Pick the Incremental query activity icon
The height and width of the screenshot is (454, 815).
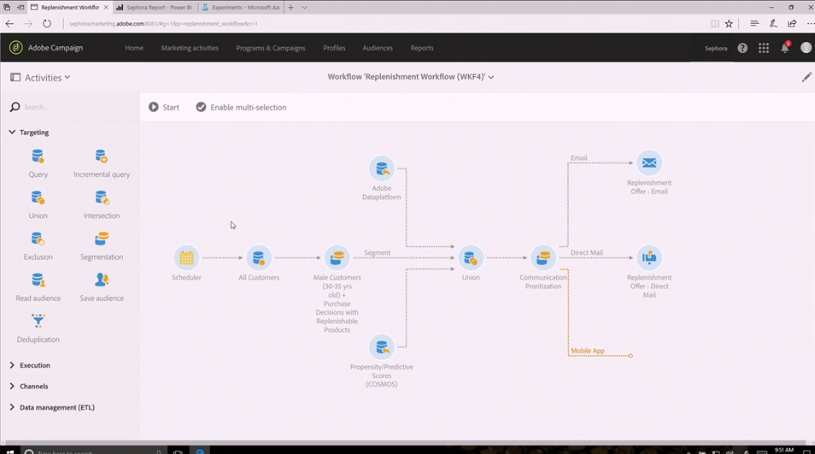tap(101, 156)
